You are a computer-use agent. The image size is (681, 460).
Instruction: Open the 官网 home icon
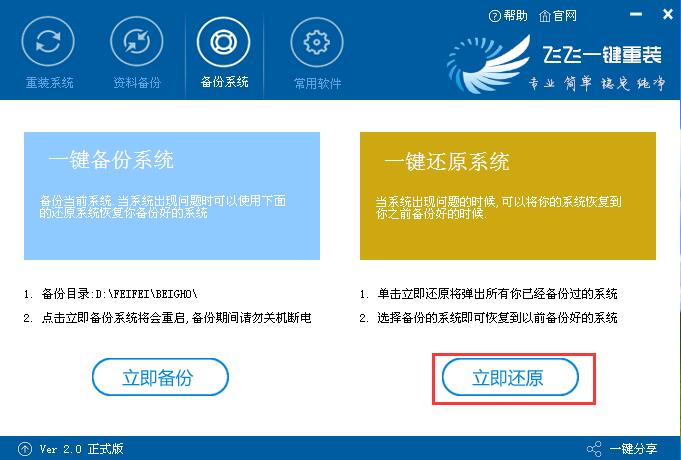pyautogui.click(x=545, y=16)
